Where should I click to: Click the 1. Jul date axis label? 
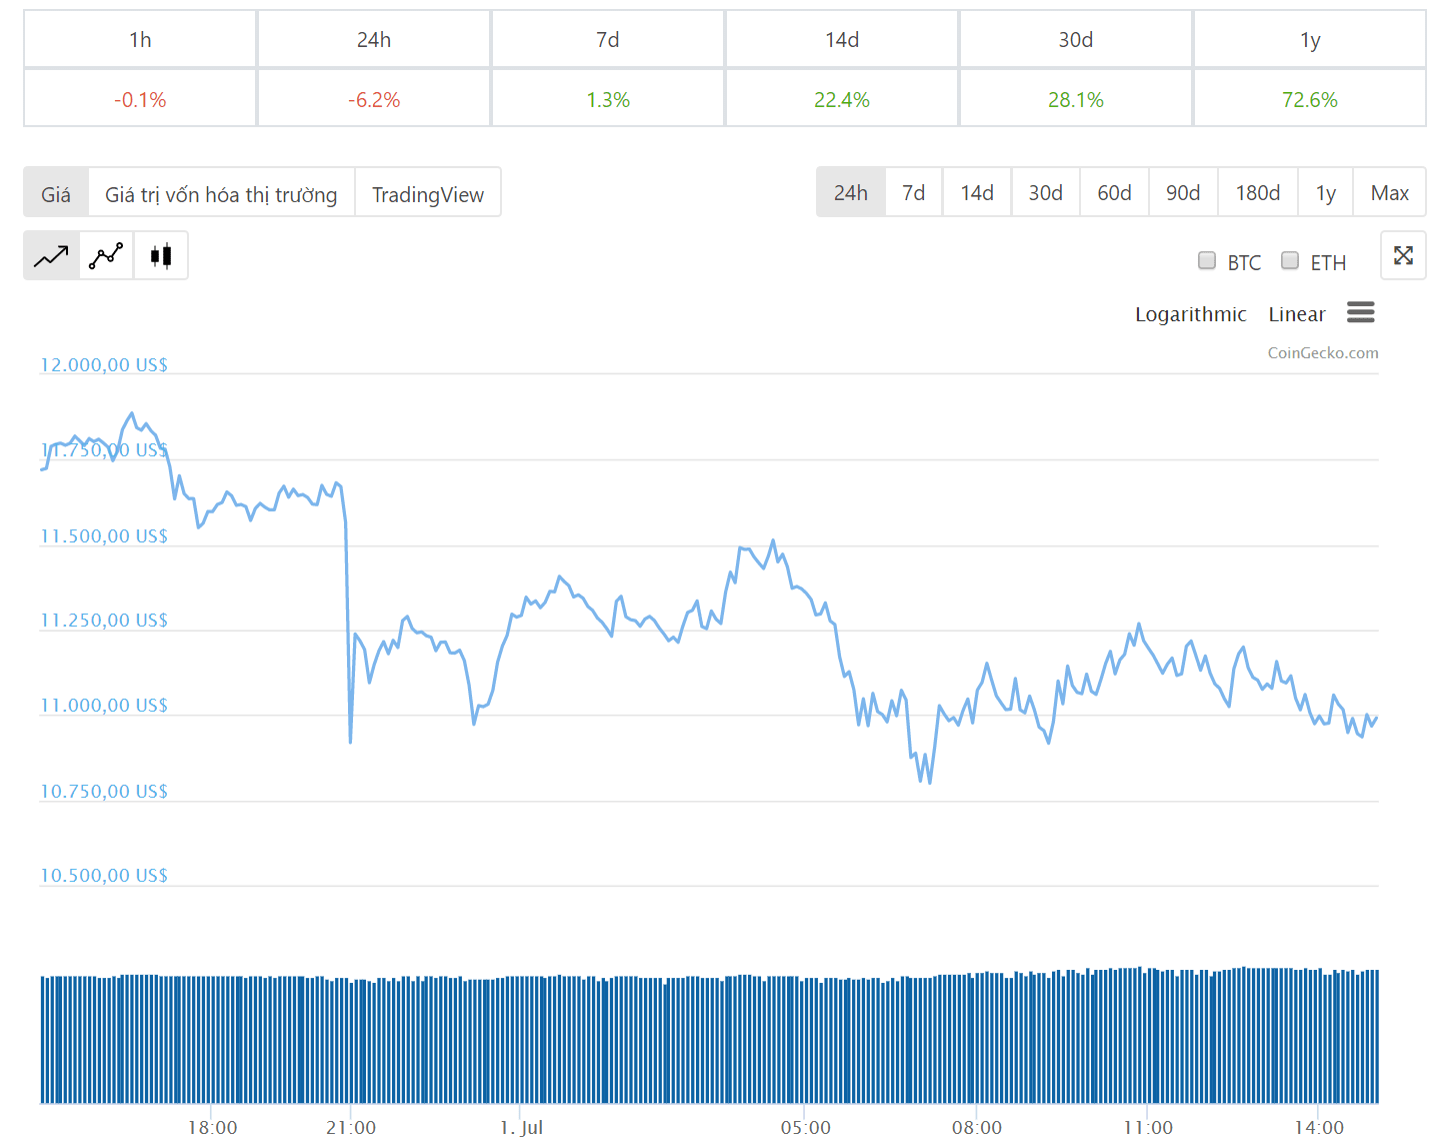pyautogui.click(x=521, y=1127)
